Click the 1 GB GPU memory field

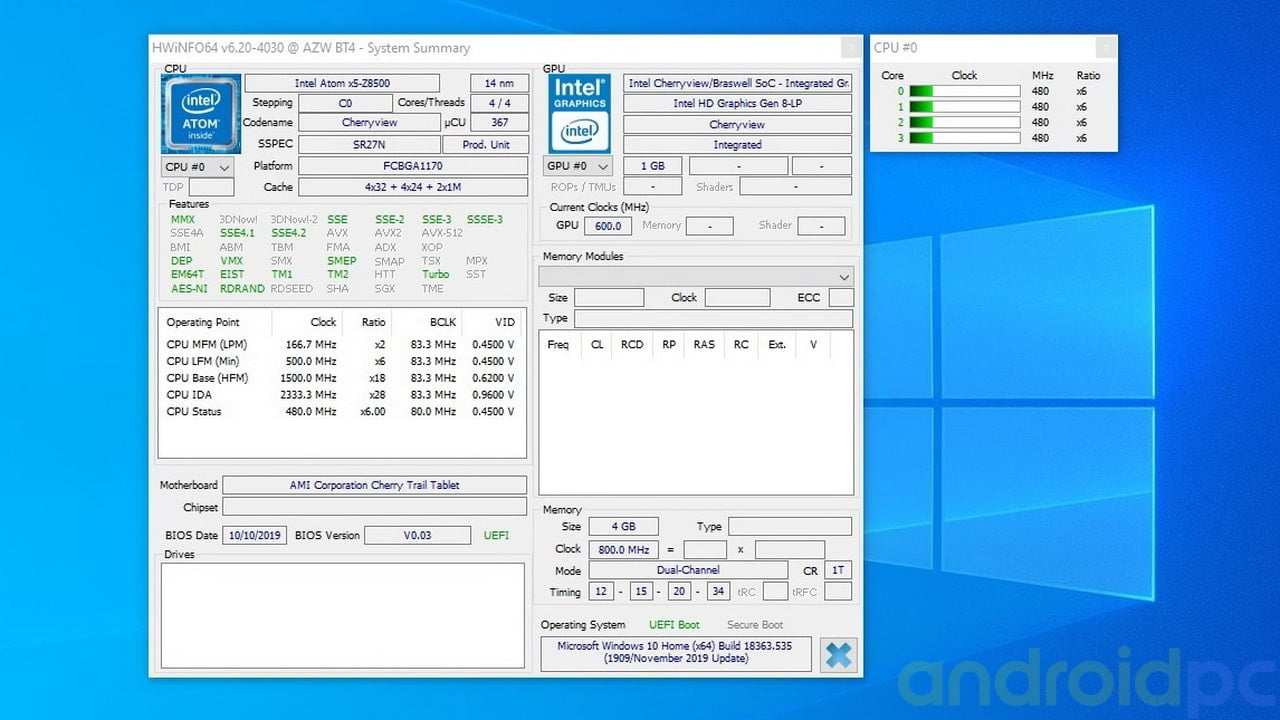[x=652, y=166]
